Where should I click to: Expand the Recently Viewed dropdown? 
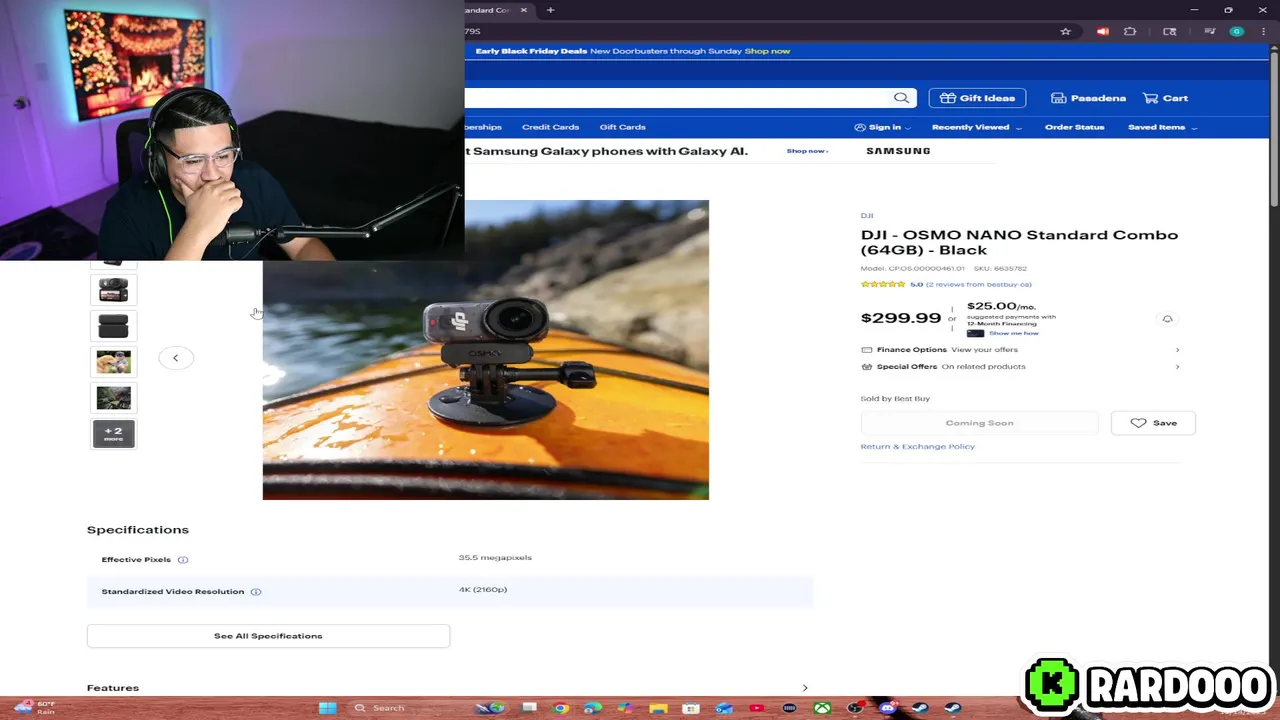pos(976,127)
